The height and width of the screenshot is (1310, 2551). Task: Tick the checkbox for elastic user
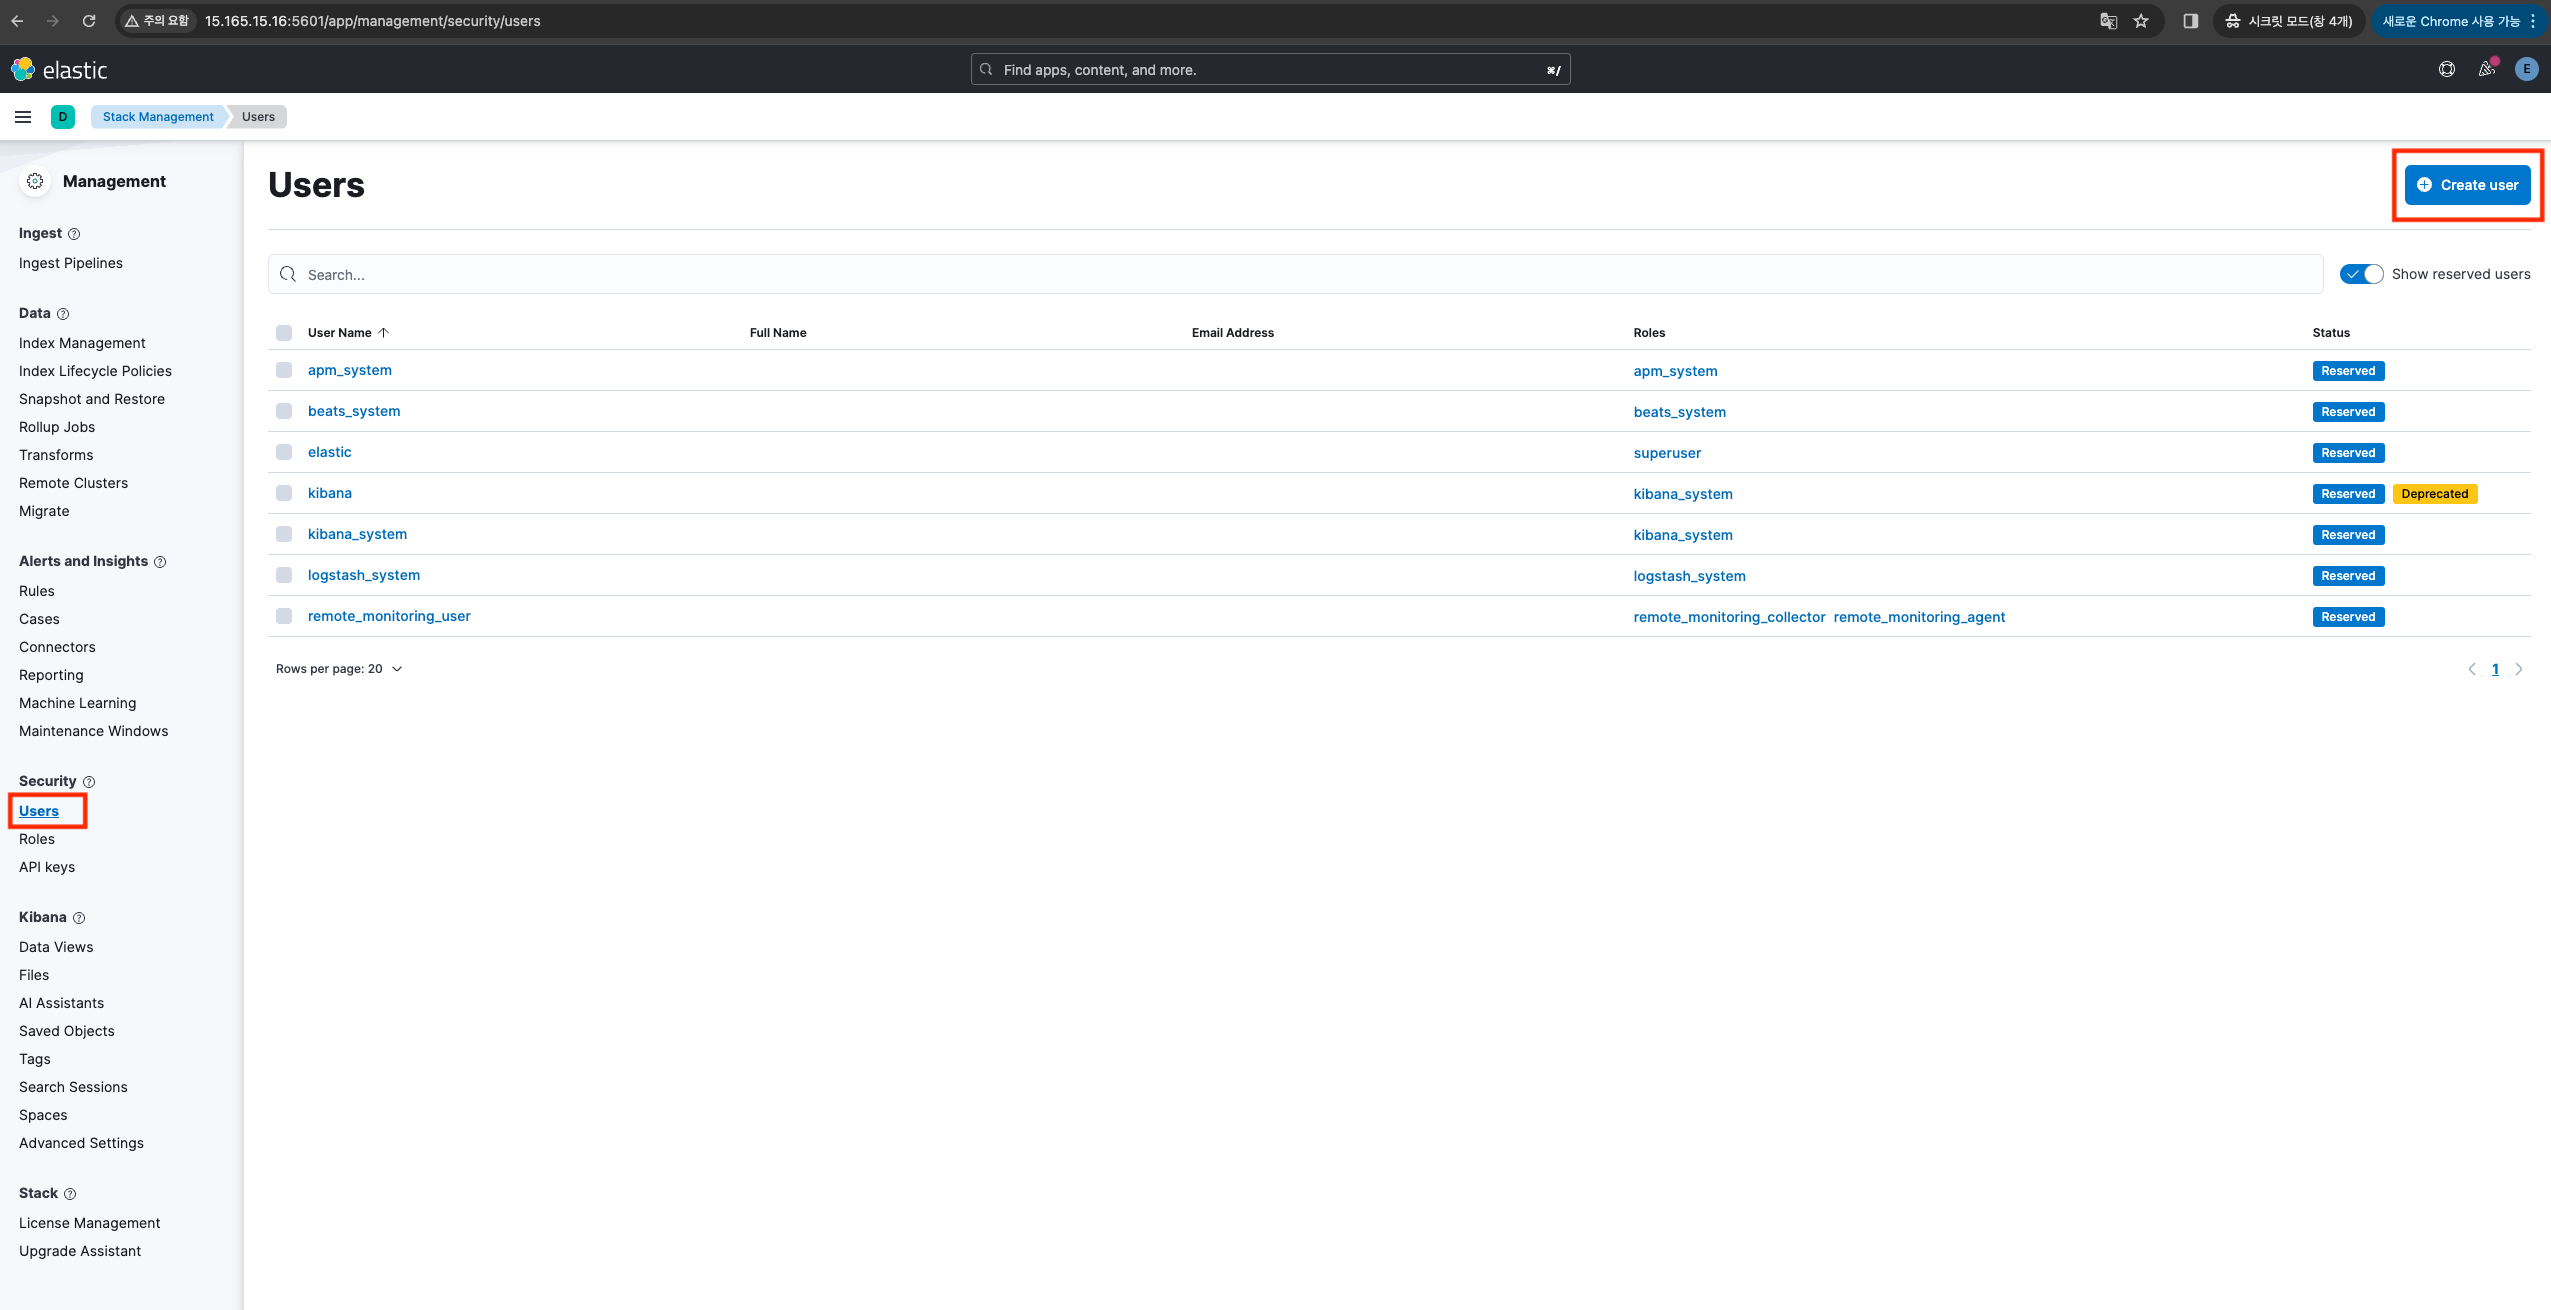point(284,452)
